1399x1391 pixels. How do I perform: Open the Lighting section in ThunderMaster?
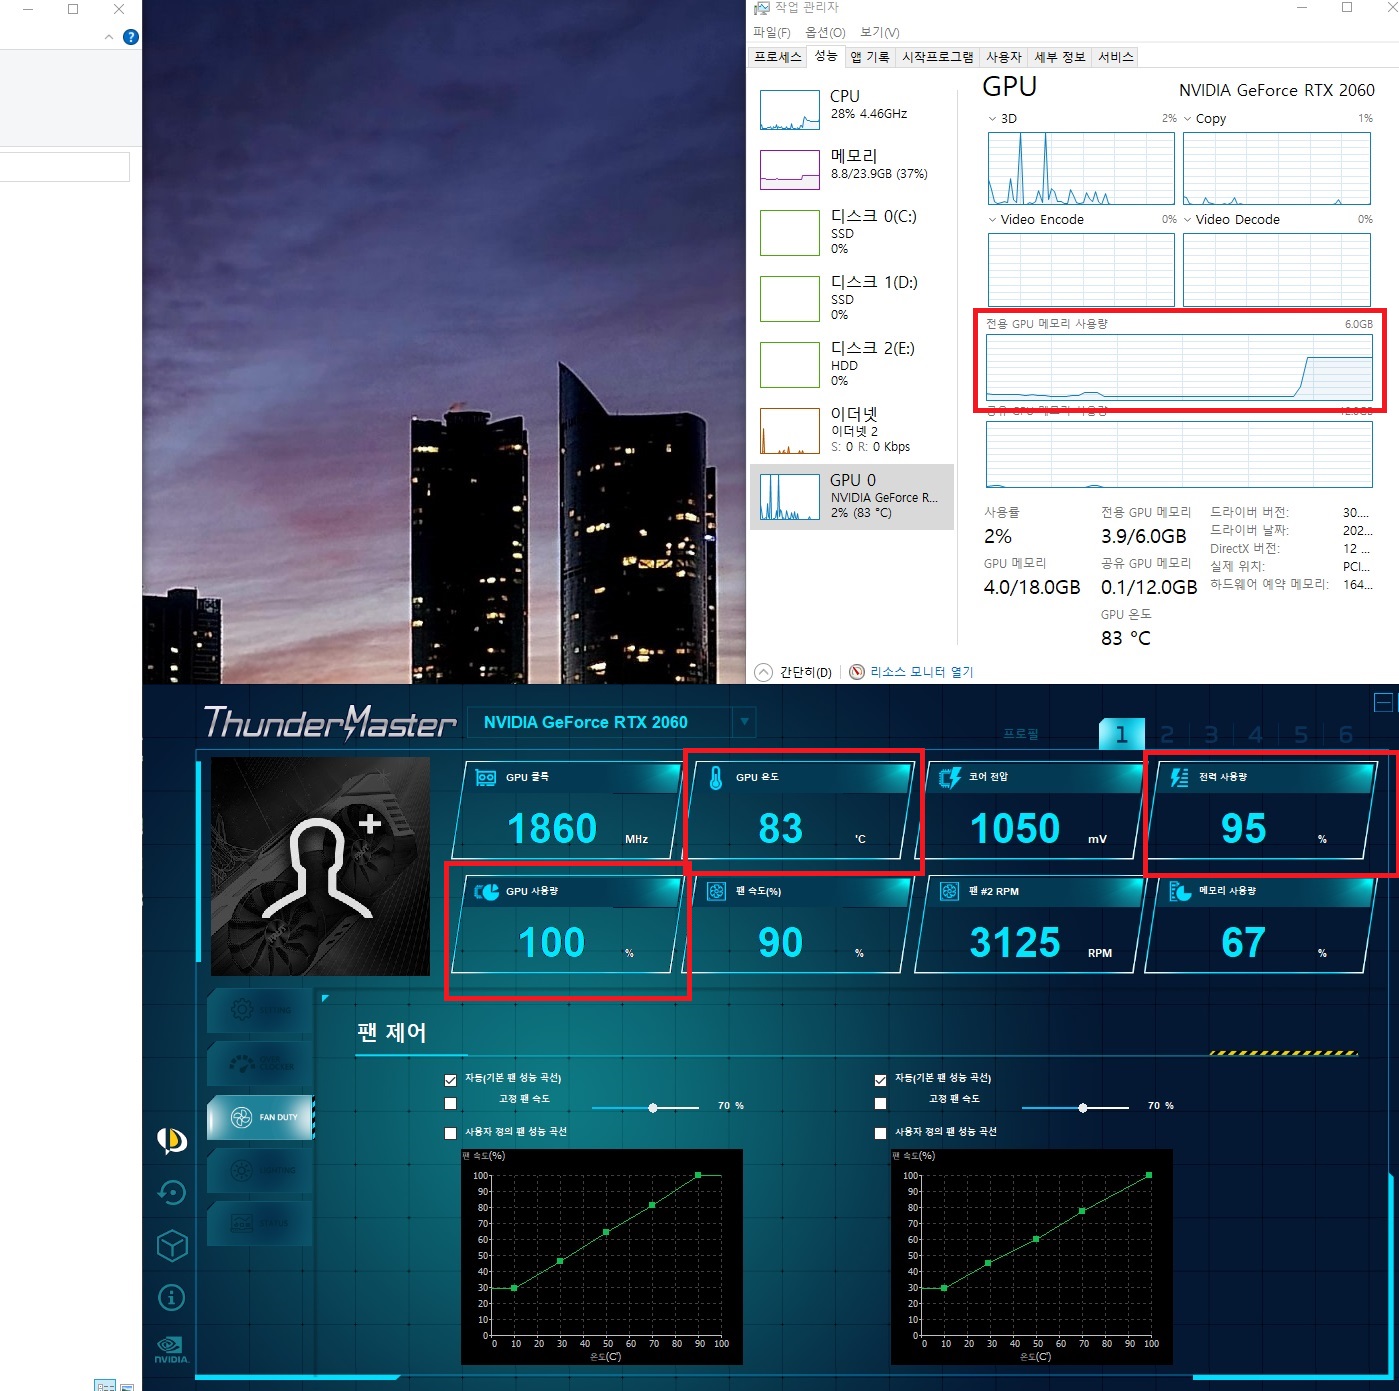pos(260,1170)
